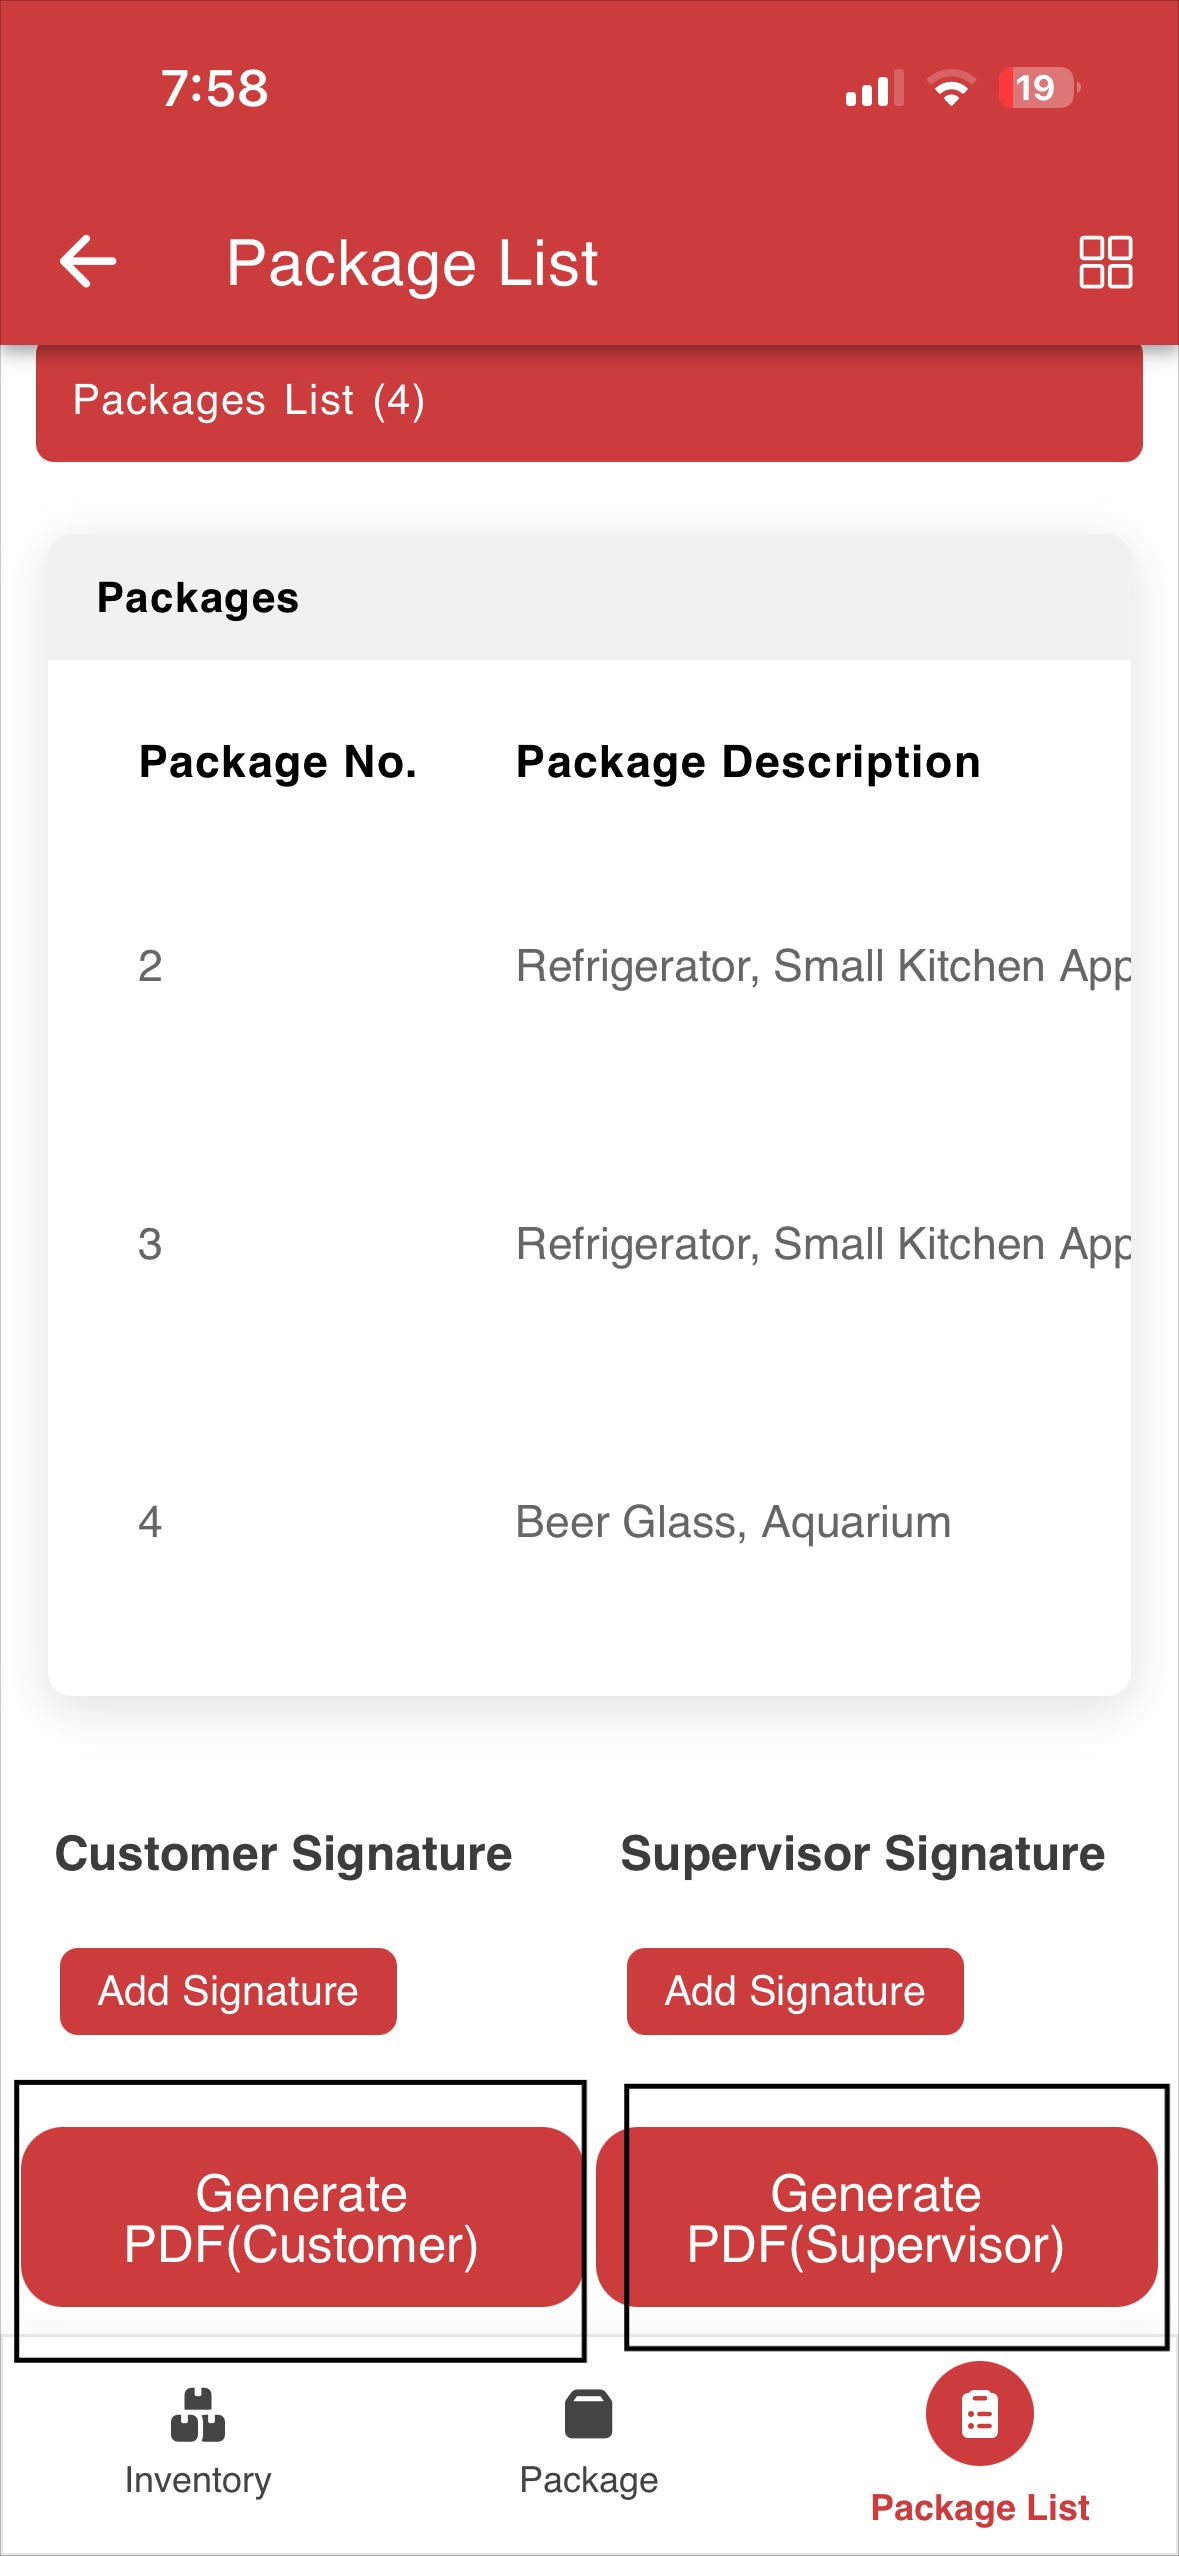
Task: Switch to the Package tab label
Action: [x=589, y=2480]
